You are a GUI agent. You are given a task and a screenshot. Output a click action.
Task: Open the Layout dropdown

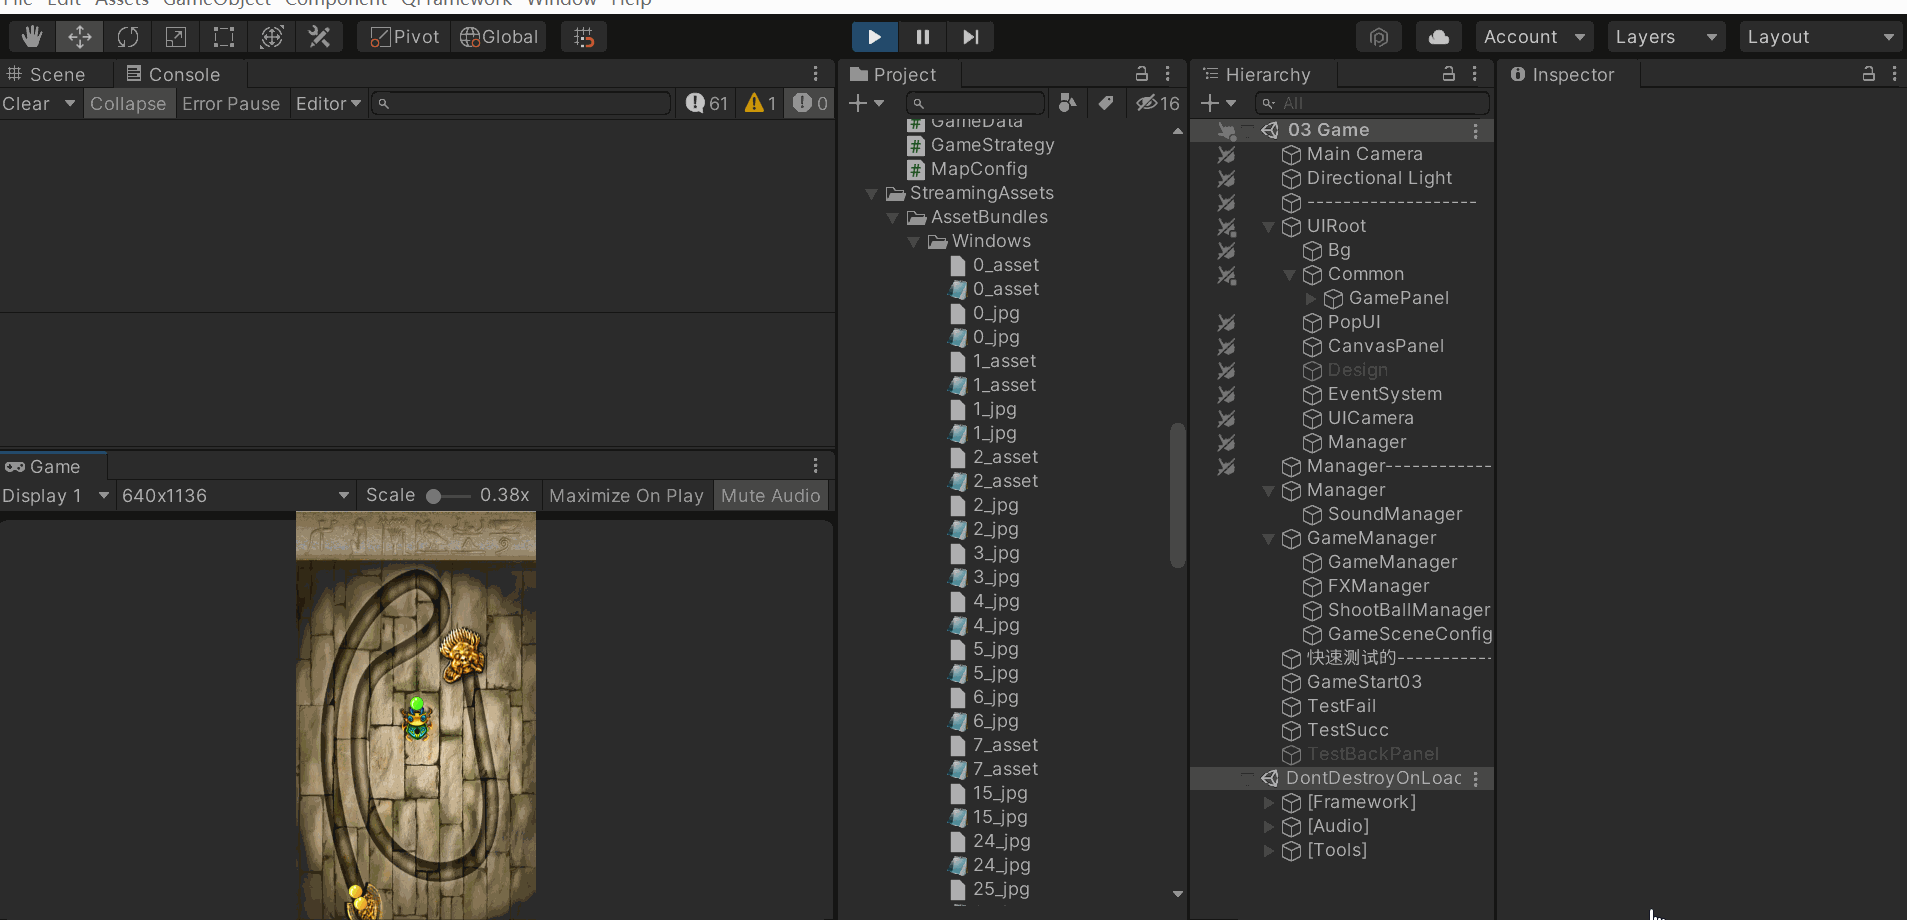1821,37
